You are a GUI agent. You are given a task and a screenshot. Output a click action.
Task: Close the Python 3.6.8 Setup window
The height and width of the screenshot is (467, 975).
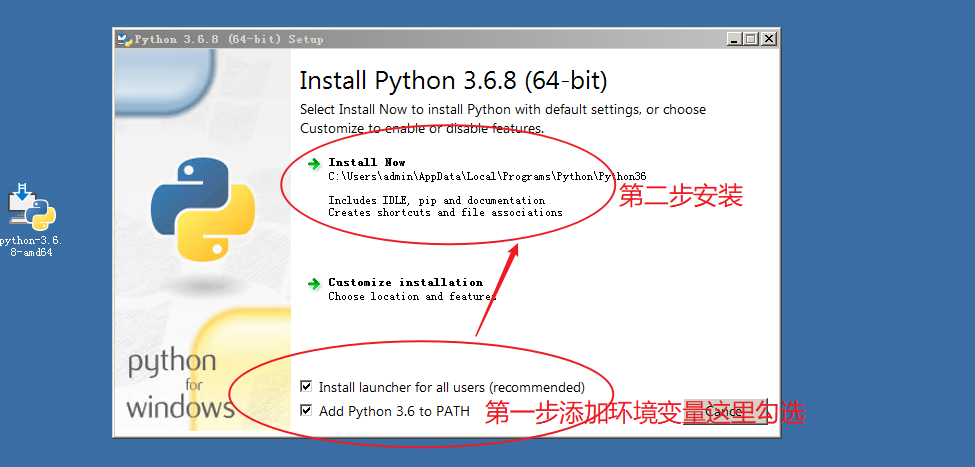tap(769, 39)
